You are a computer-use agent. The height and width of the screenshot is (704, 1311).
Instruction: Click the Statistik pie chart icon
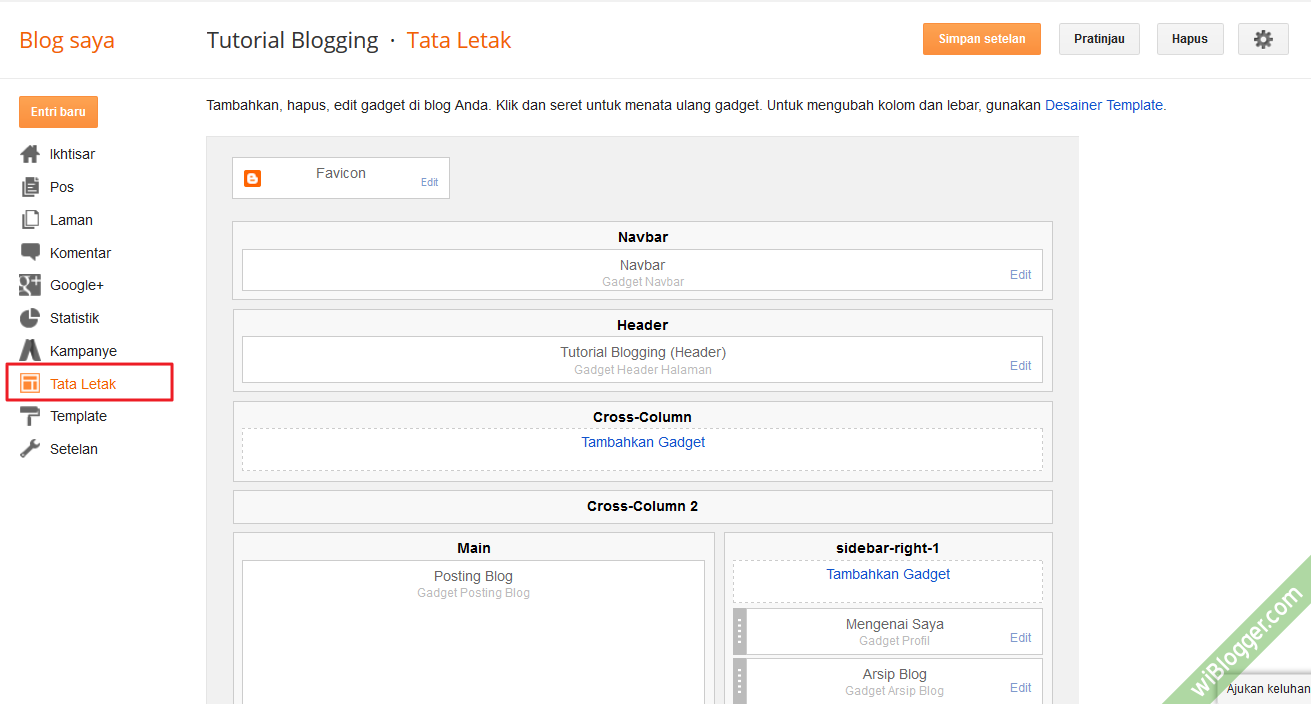point(30,318)
